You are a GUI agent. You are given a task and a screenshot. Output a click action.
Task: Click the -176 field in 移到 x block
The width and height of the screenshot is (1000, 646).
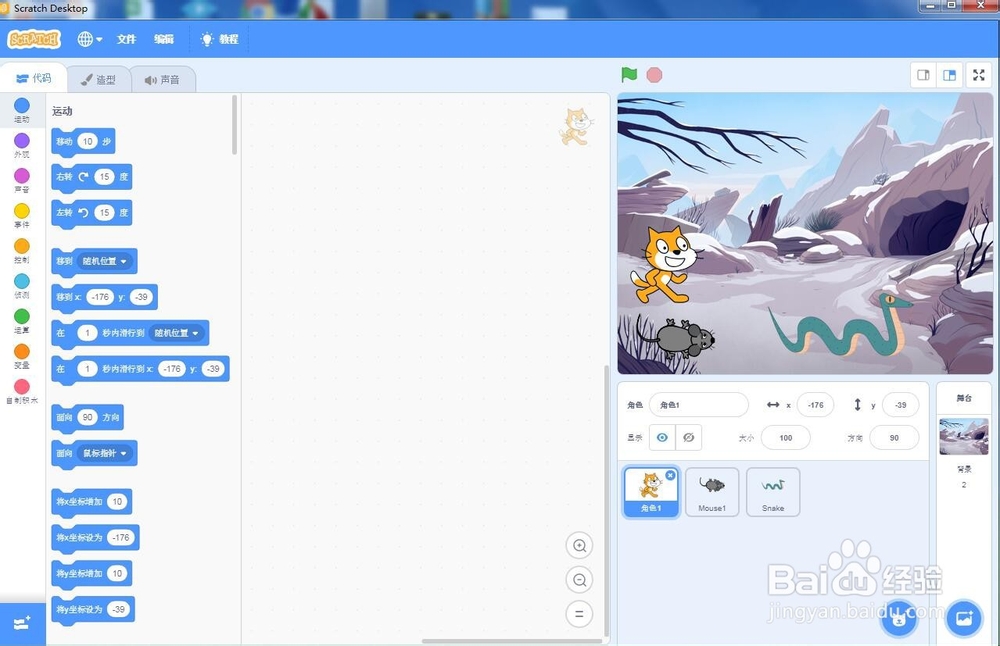click(x=100, y=297)
